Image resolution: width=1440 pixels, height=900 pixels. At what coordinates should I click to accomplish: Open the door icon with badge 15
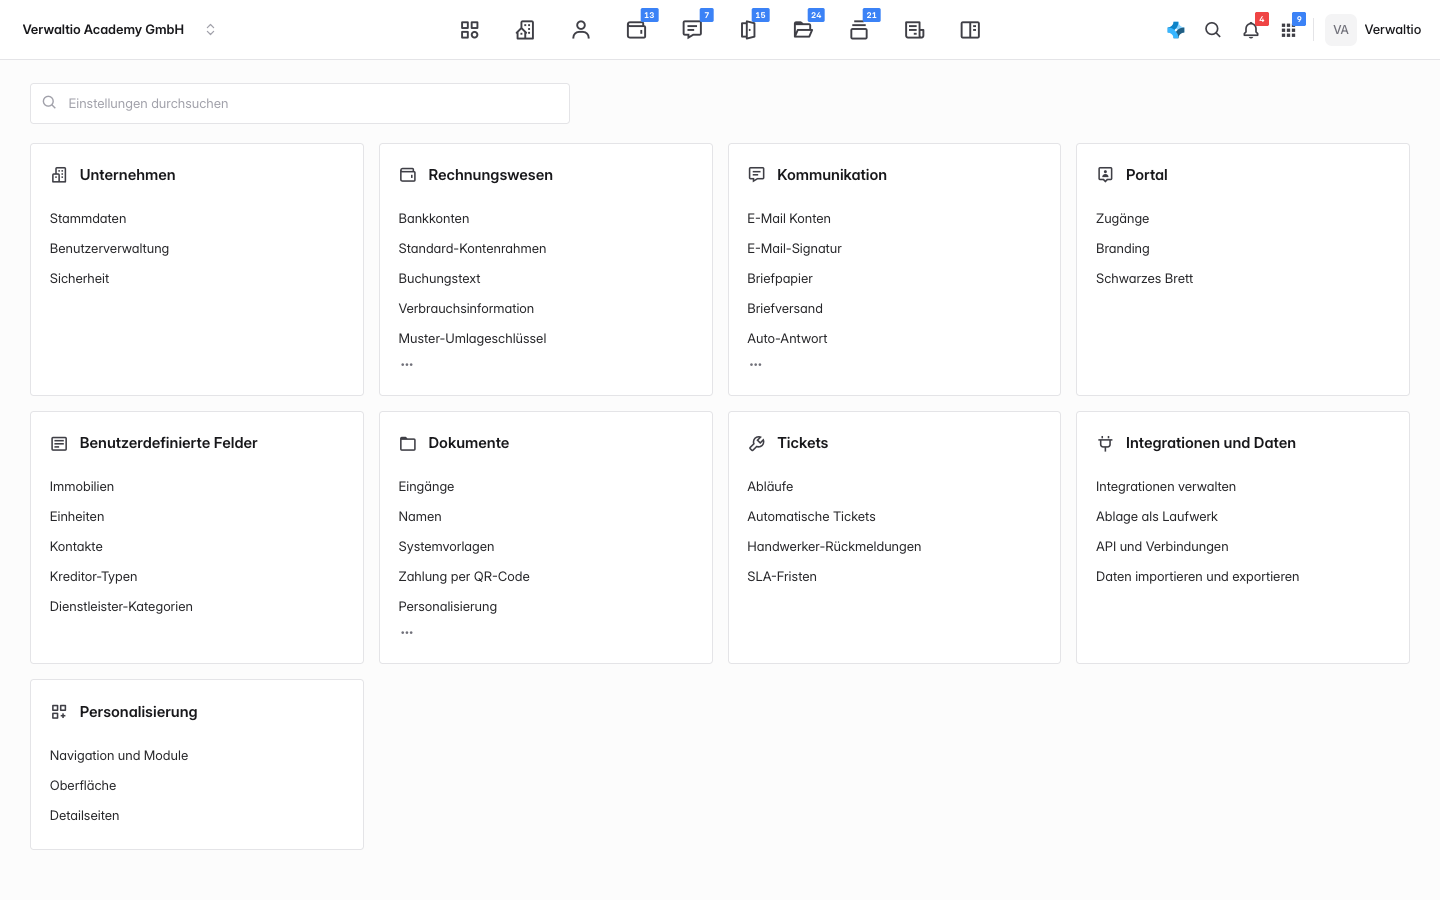(x=748, y=30)
